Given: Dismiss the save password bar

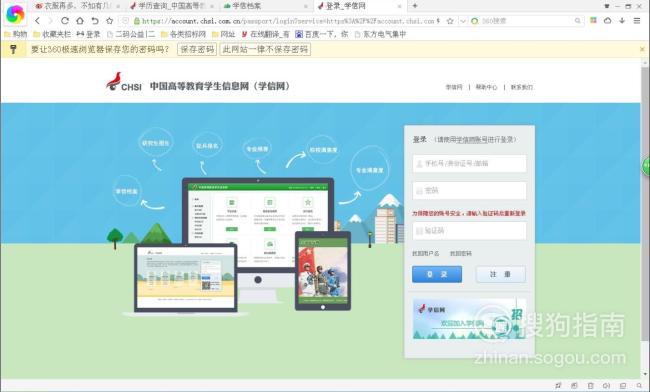Looking at the screenshot, I should pyautogui.click(x=642, y=49).
